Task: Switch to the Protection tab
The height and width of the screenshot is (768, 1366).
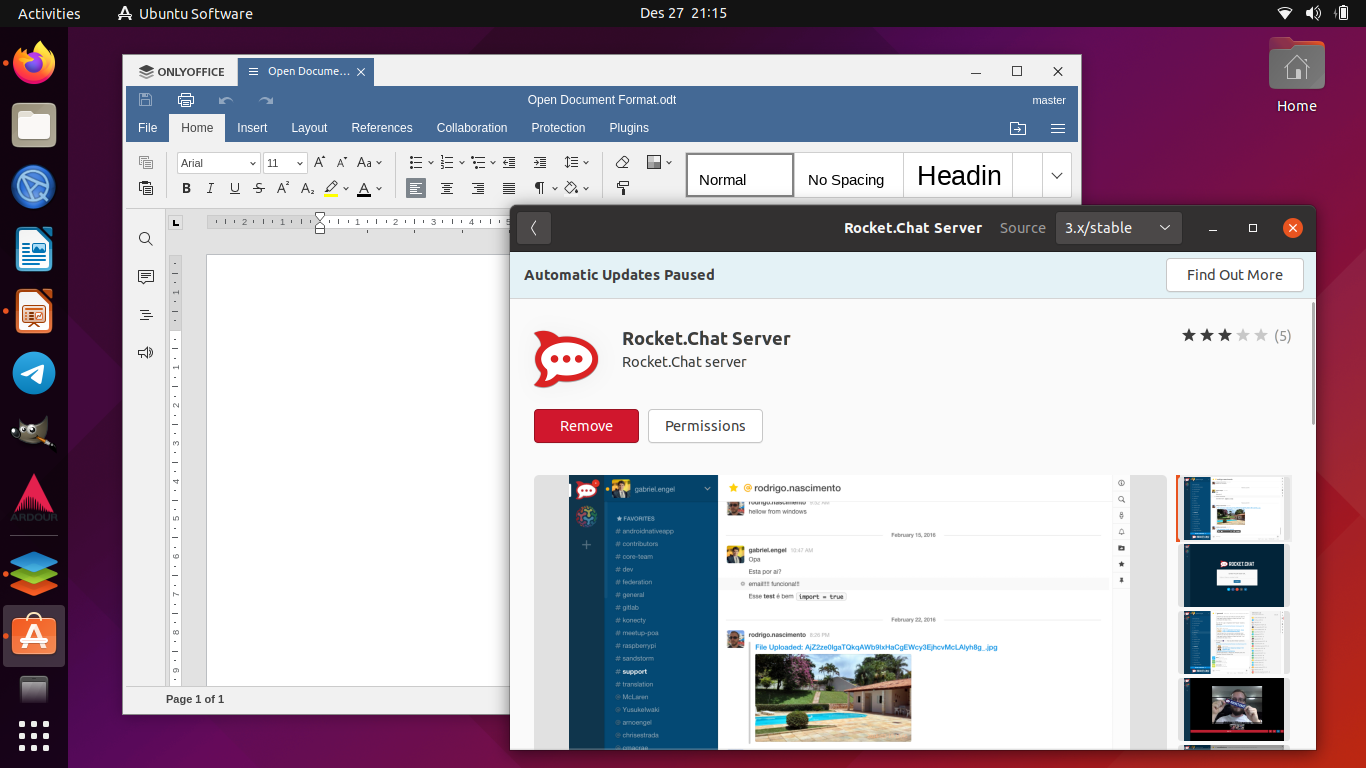Action: (x=558, y=128)
